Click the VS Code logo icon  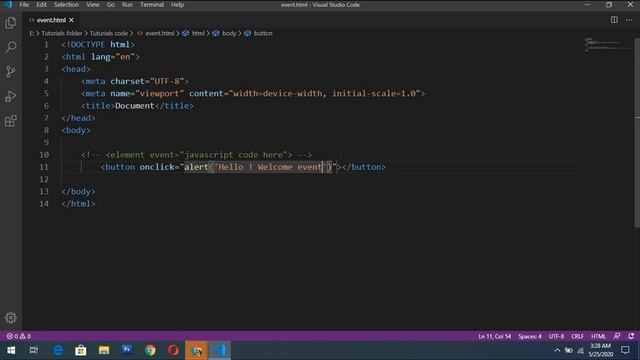[8, 4]
